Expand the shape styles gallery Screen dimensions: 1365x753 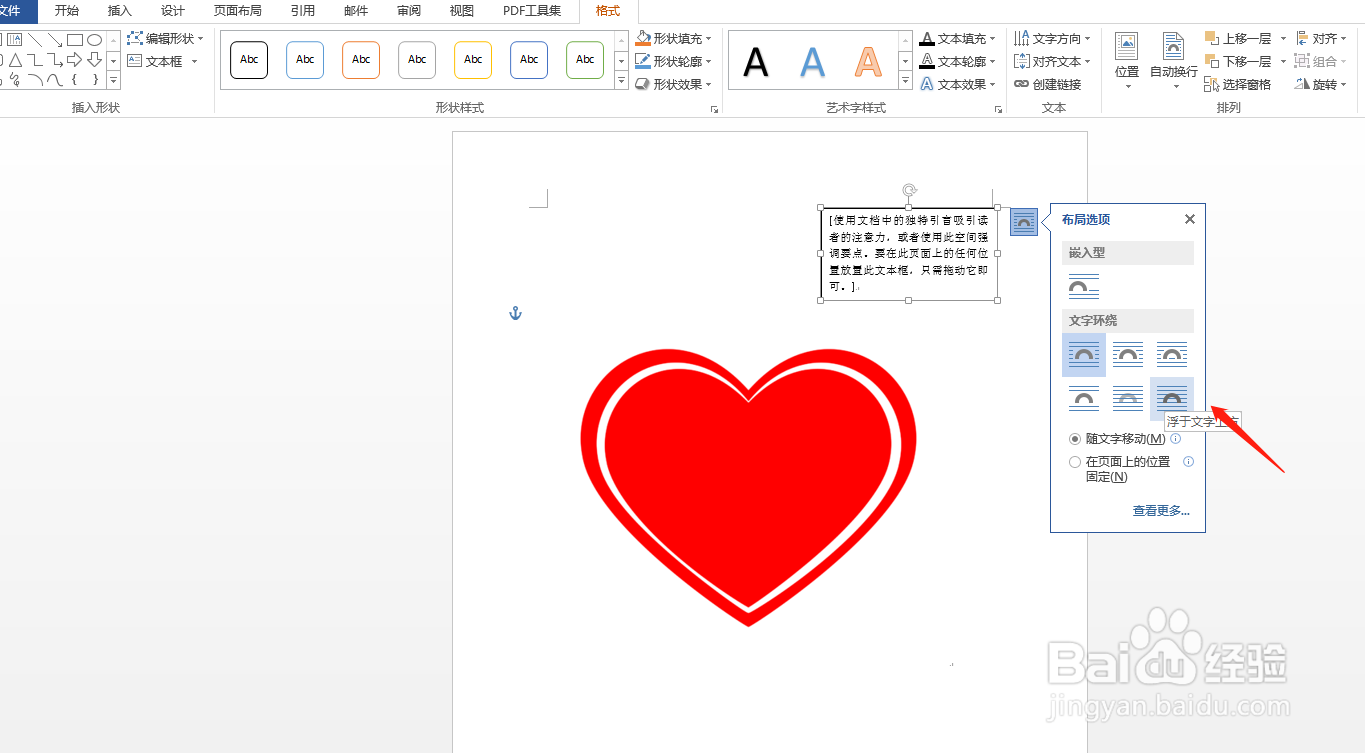(622, 80)
